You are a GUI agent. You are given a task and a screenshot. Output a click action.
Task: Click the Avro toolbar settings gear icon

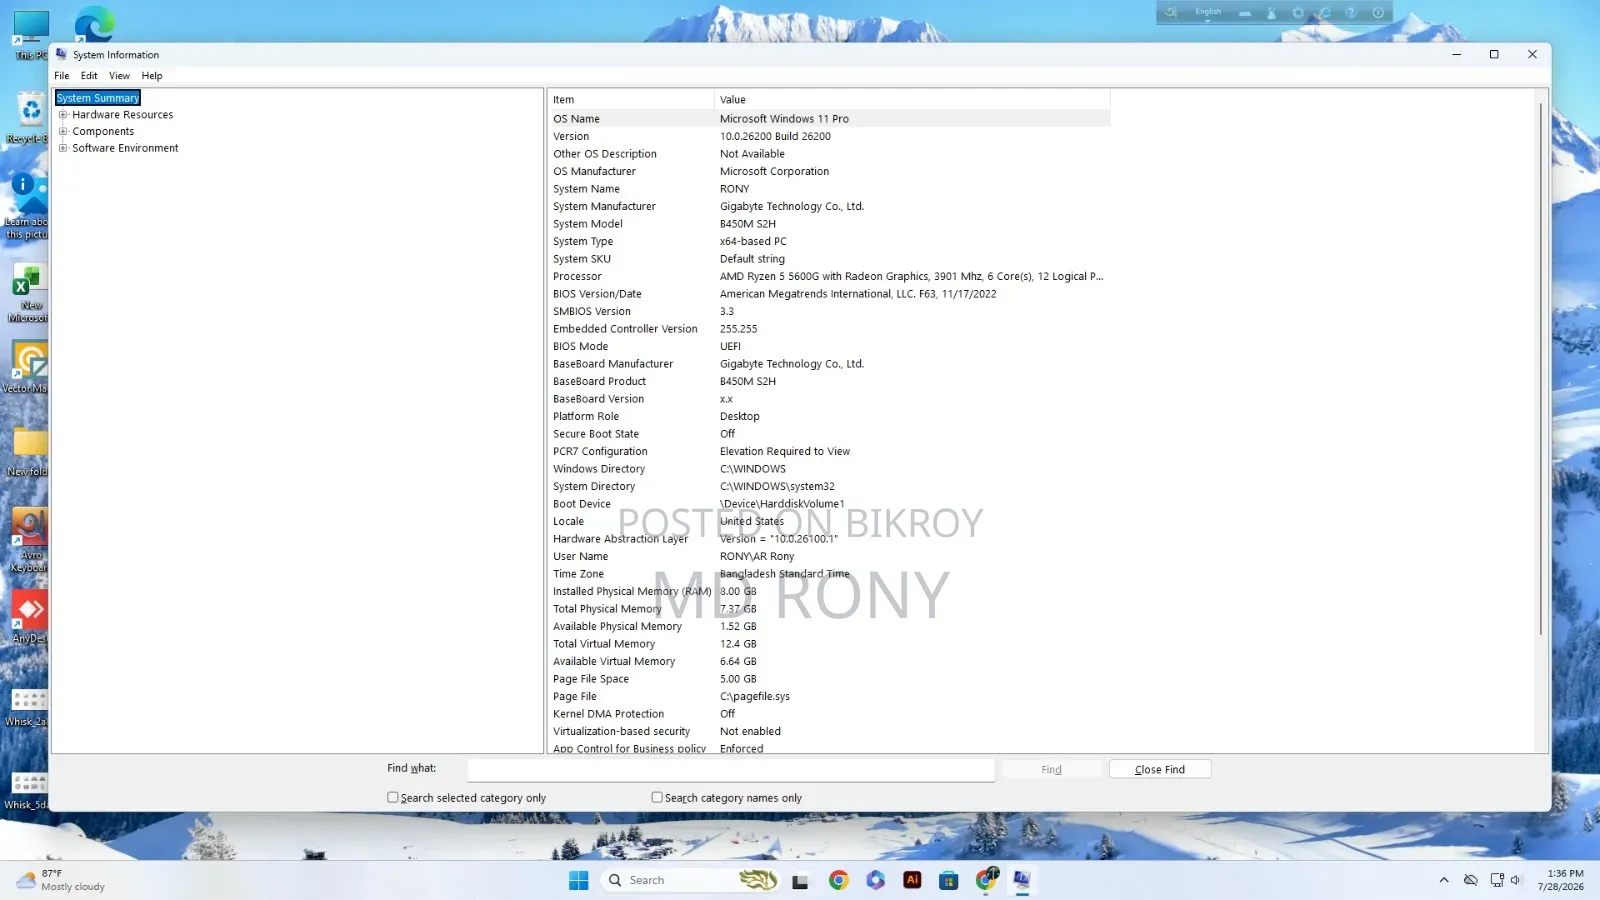point(1298,13)
